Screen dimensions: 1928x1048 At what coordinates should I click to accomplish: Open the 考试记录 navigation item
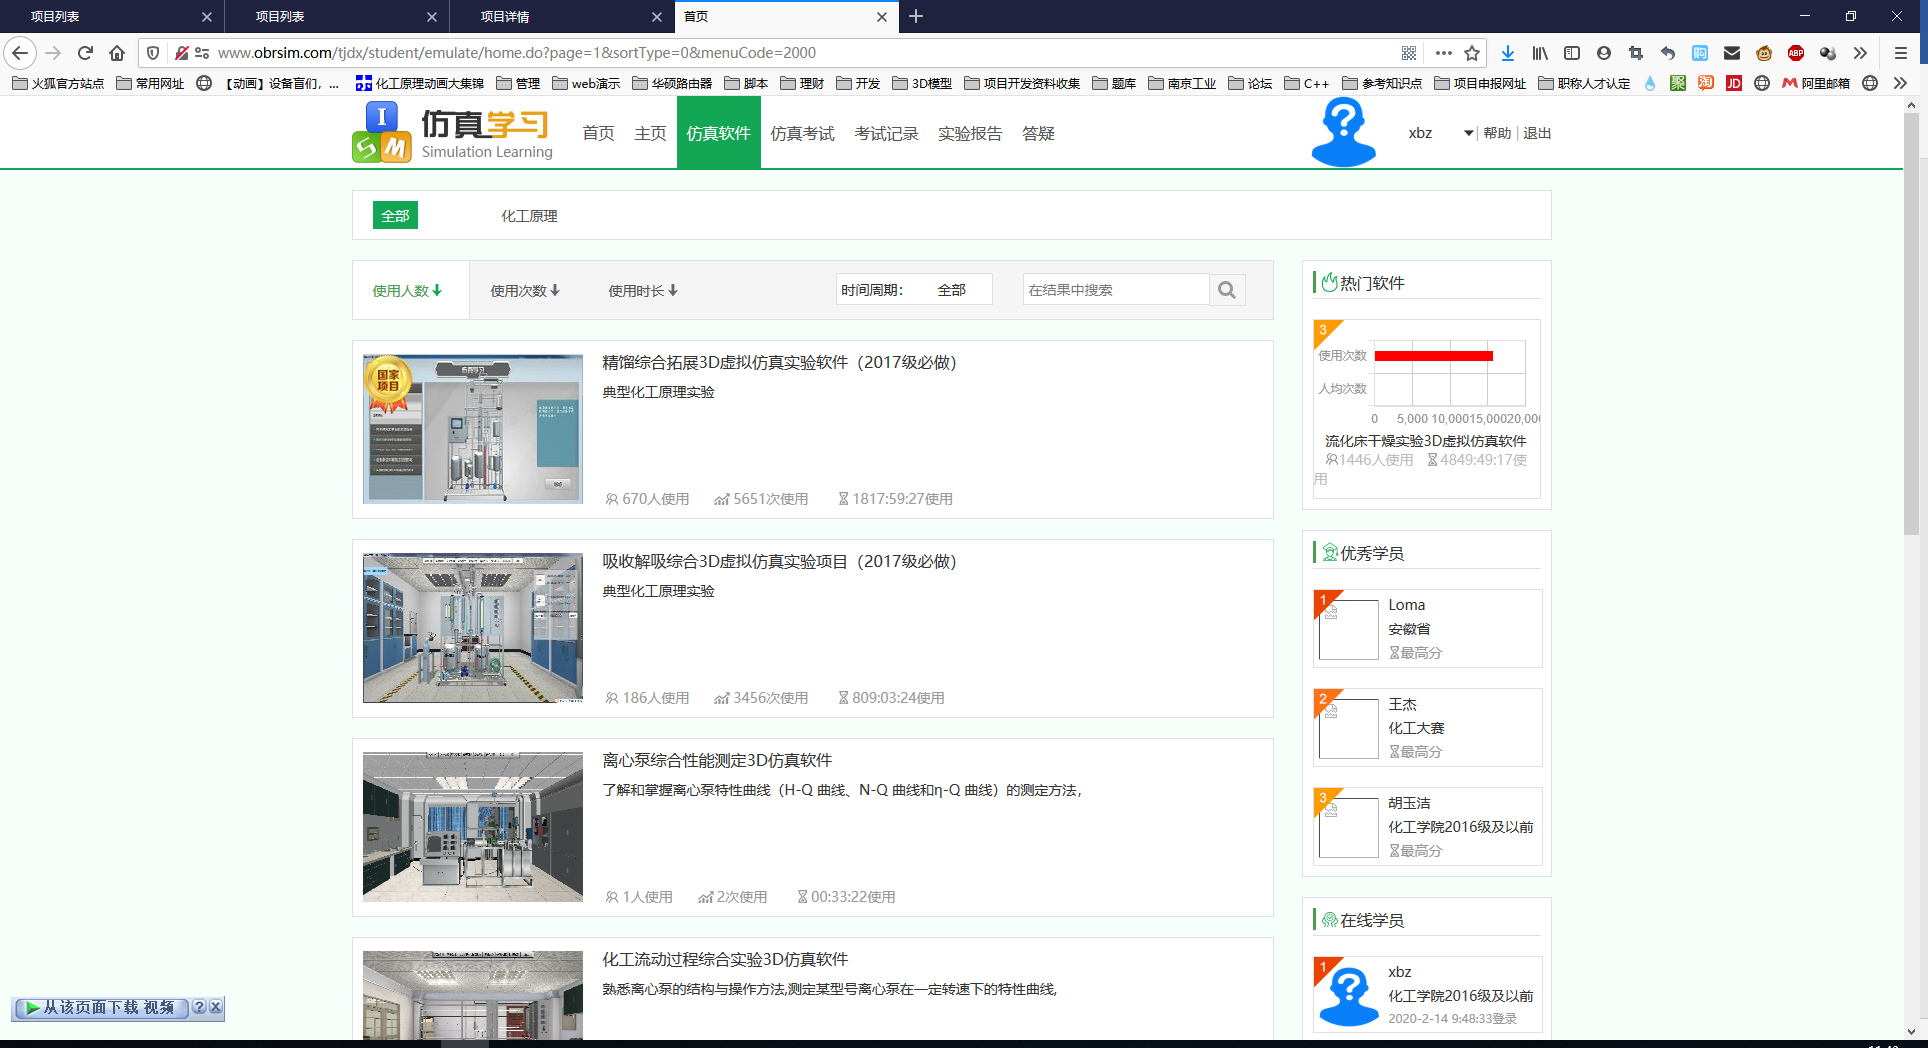(x=886, y=134)
